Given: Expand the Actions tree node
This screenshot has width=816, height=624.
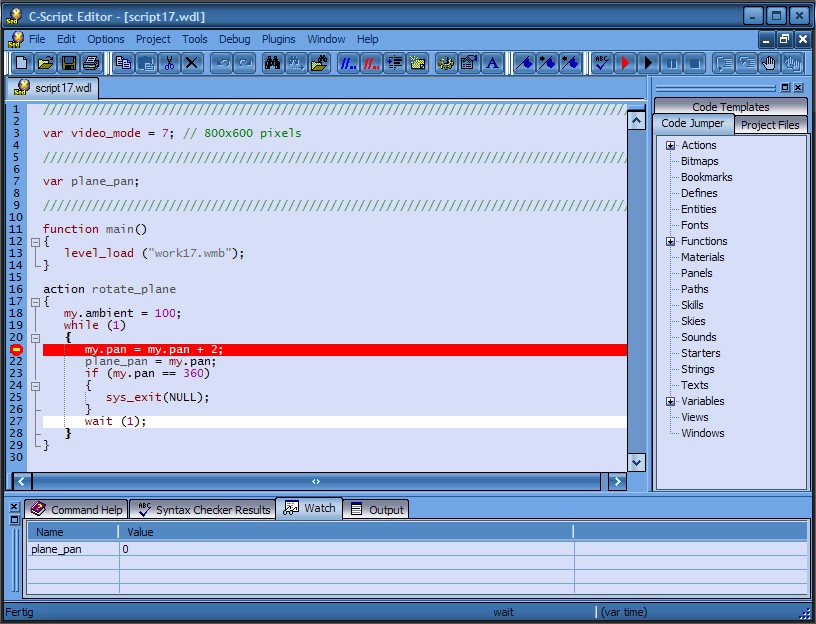Looking at the screenshot, I should pos(671,146).
